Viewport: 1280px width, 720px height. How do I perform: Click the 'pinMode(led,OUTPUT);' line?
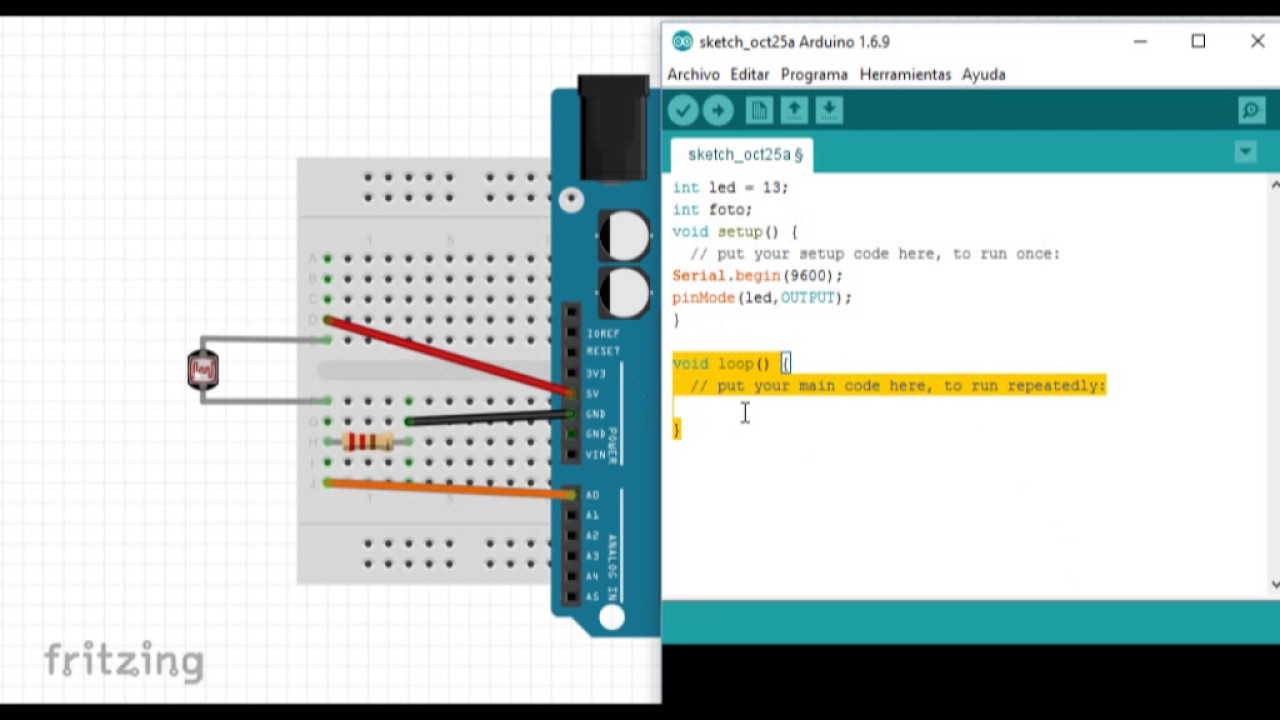pyautogui.click(x=762, y=297)
